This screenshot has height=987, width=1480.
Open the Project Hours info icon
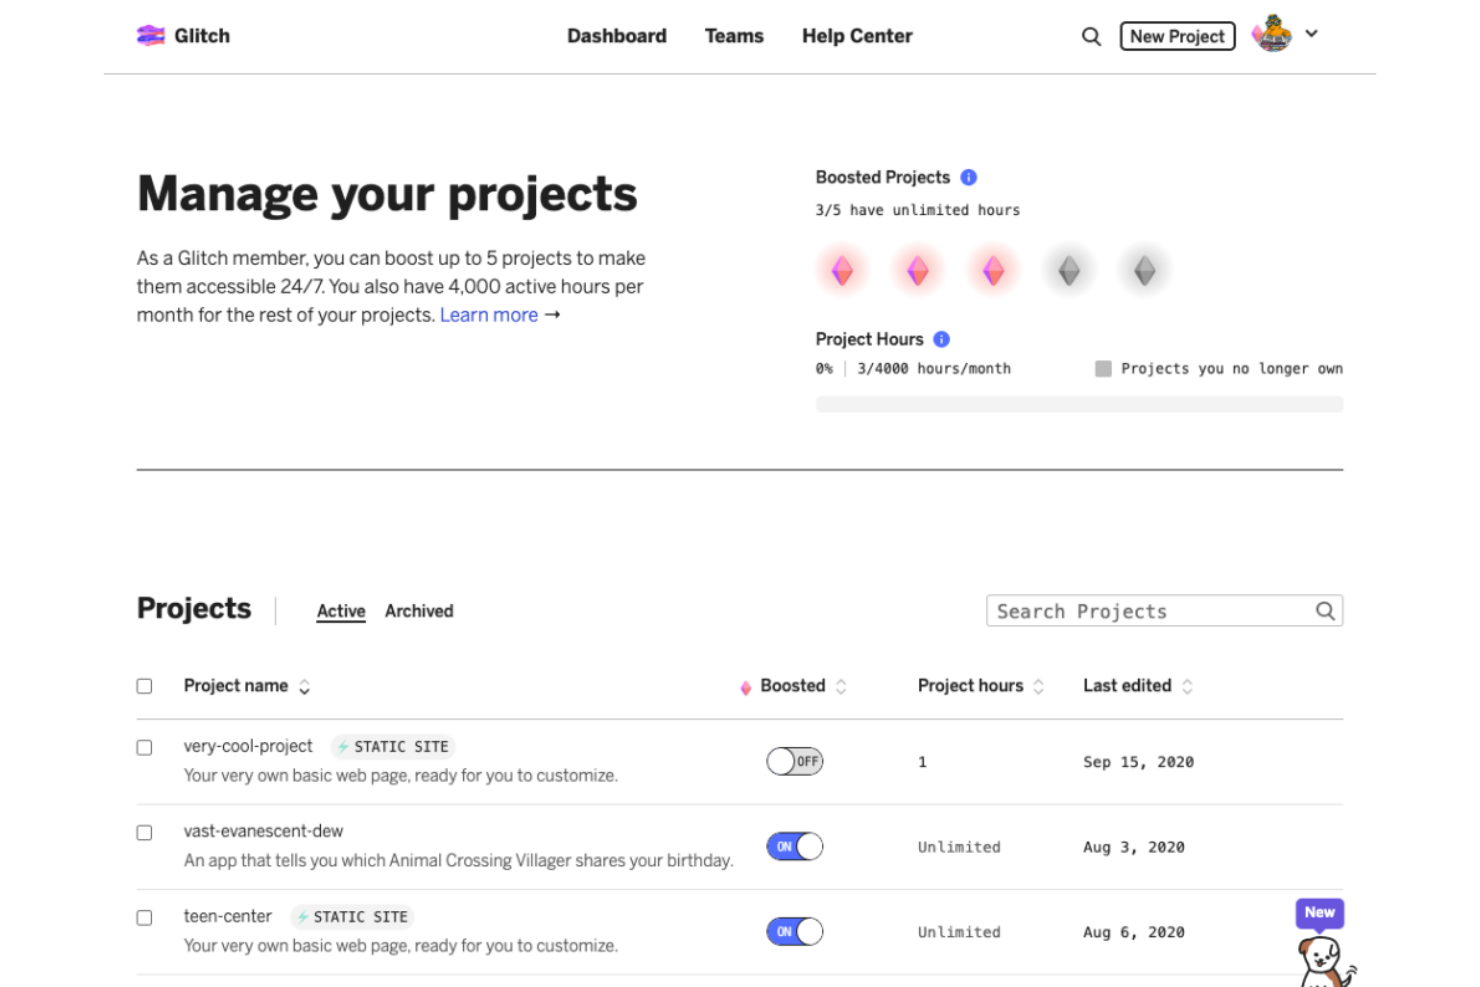pyautogui.click(x=940, y=339)
